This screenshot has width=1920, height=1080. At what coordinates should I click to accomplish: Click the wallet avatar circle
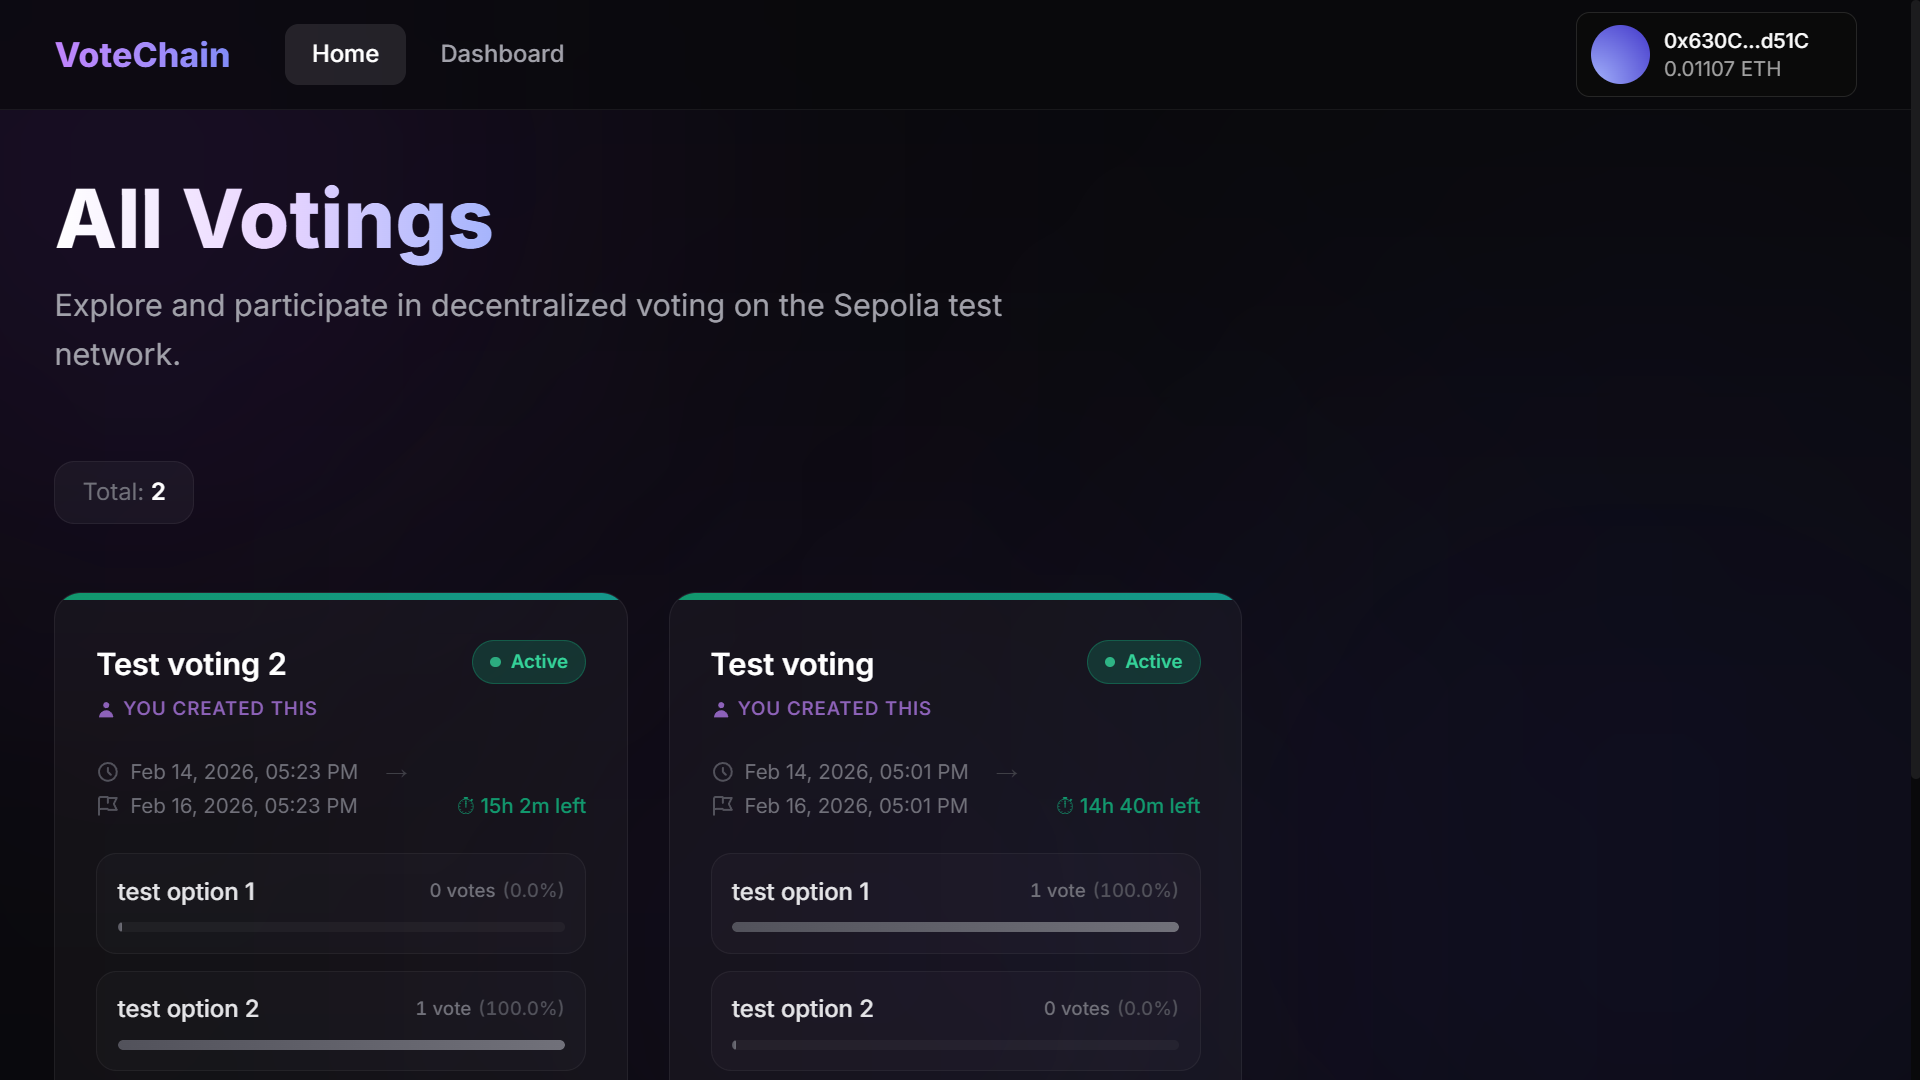tap(1620, 54)
